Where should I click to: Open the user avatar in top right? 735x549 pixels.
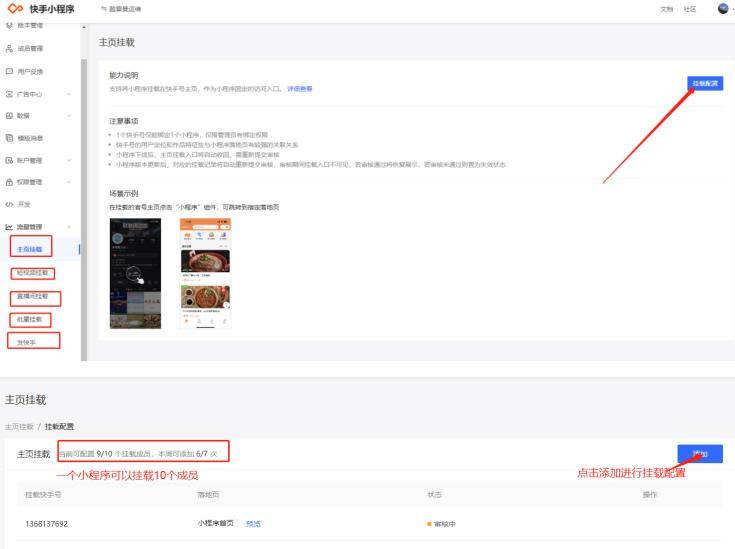(x=723, y=8)
